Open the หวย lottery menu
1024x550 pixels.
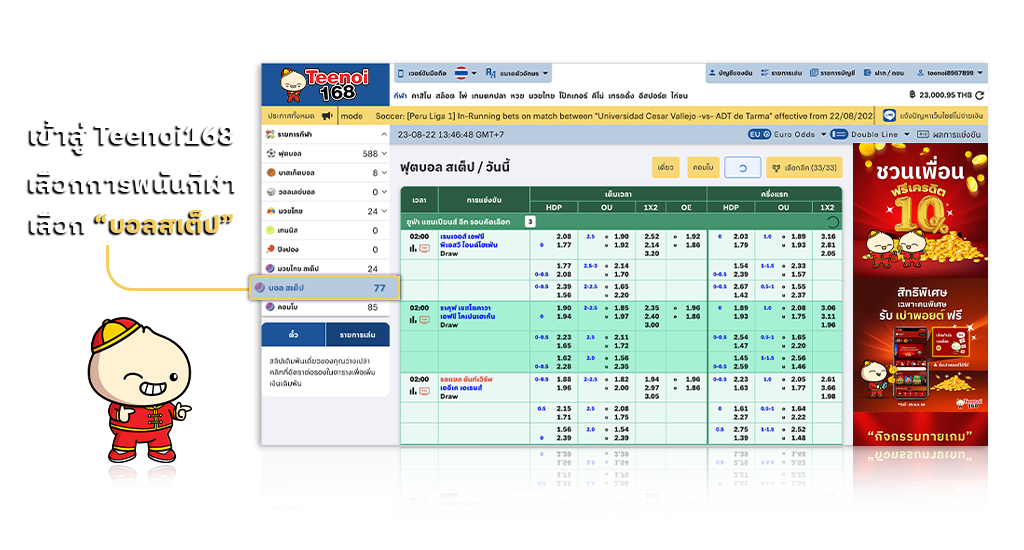tap(517, 95)
